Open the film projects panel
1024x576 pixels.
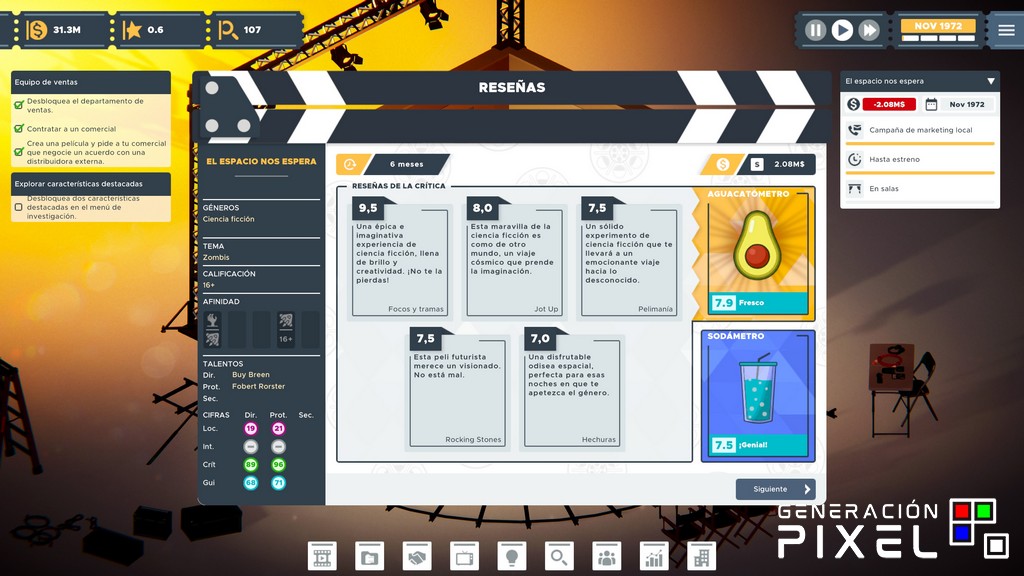click(x=322, y=555)
